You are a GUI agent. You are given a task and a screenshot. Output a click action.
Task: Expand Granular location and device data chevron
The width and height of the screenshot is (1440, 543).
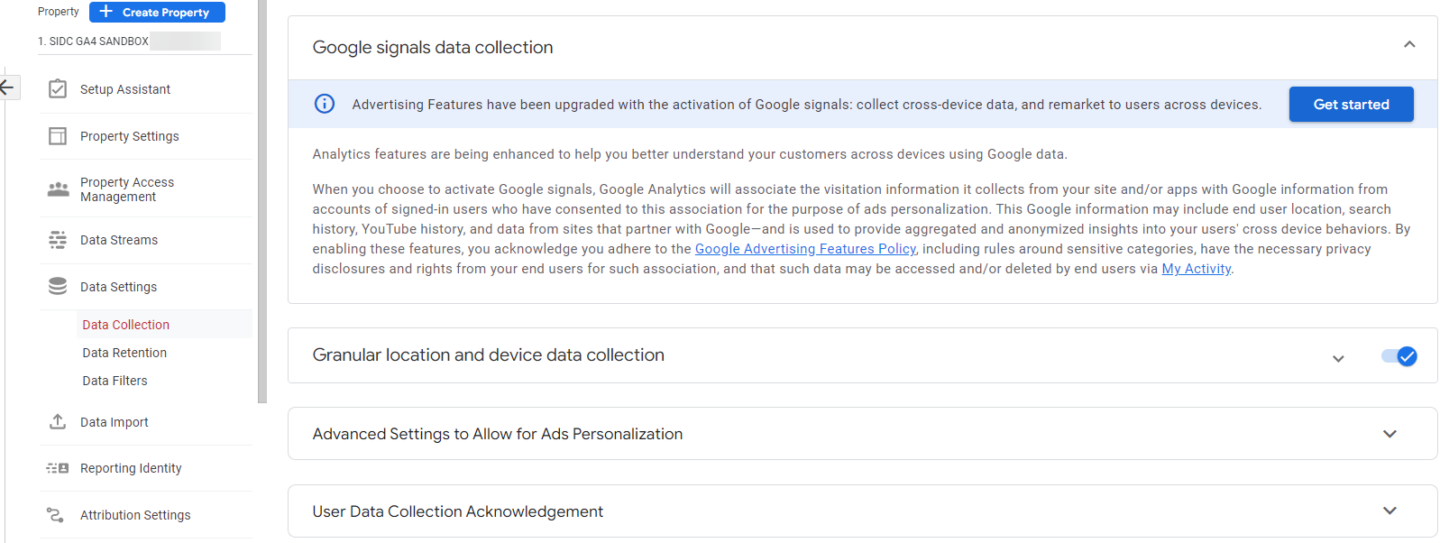tap(1338, 358)
